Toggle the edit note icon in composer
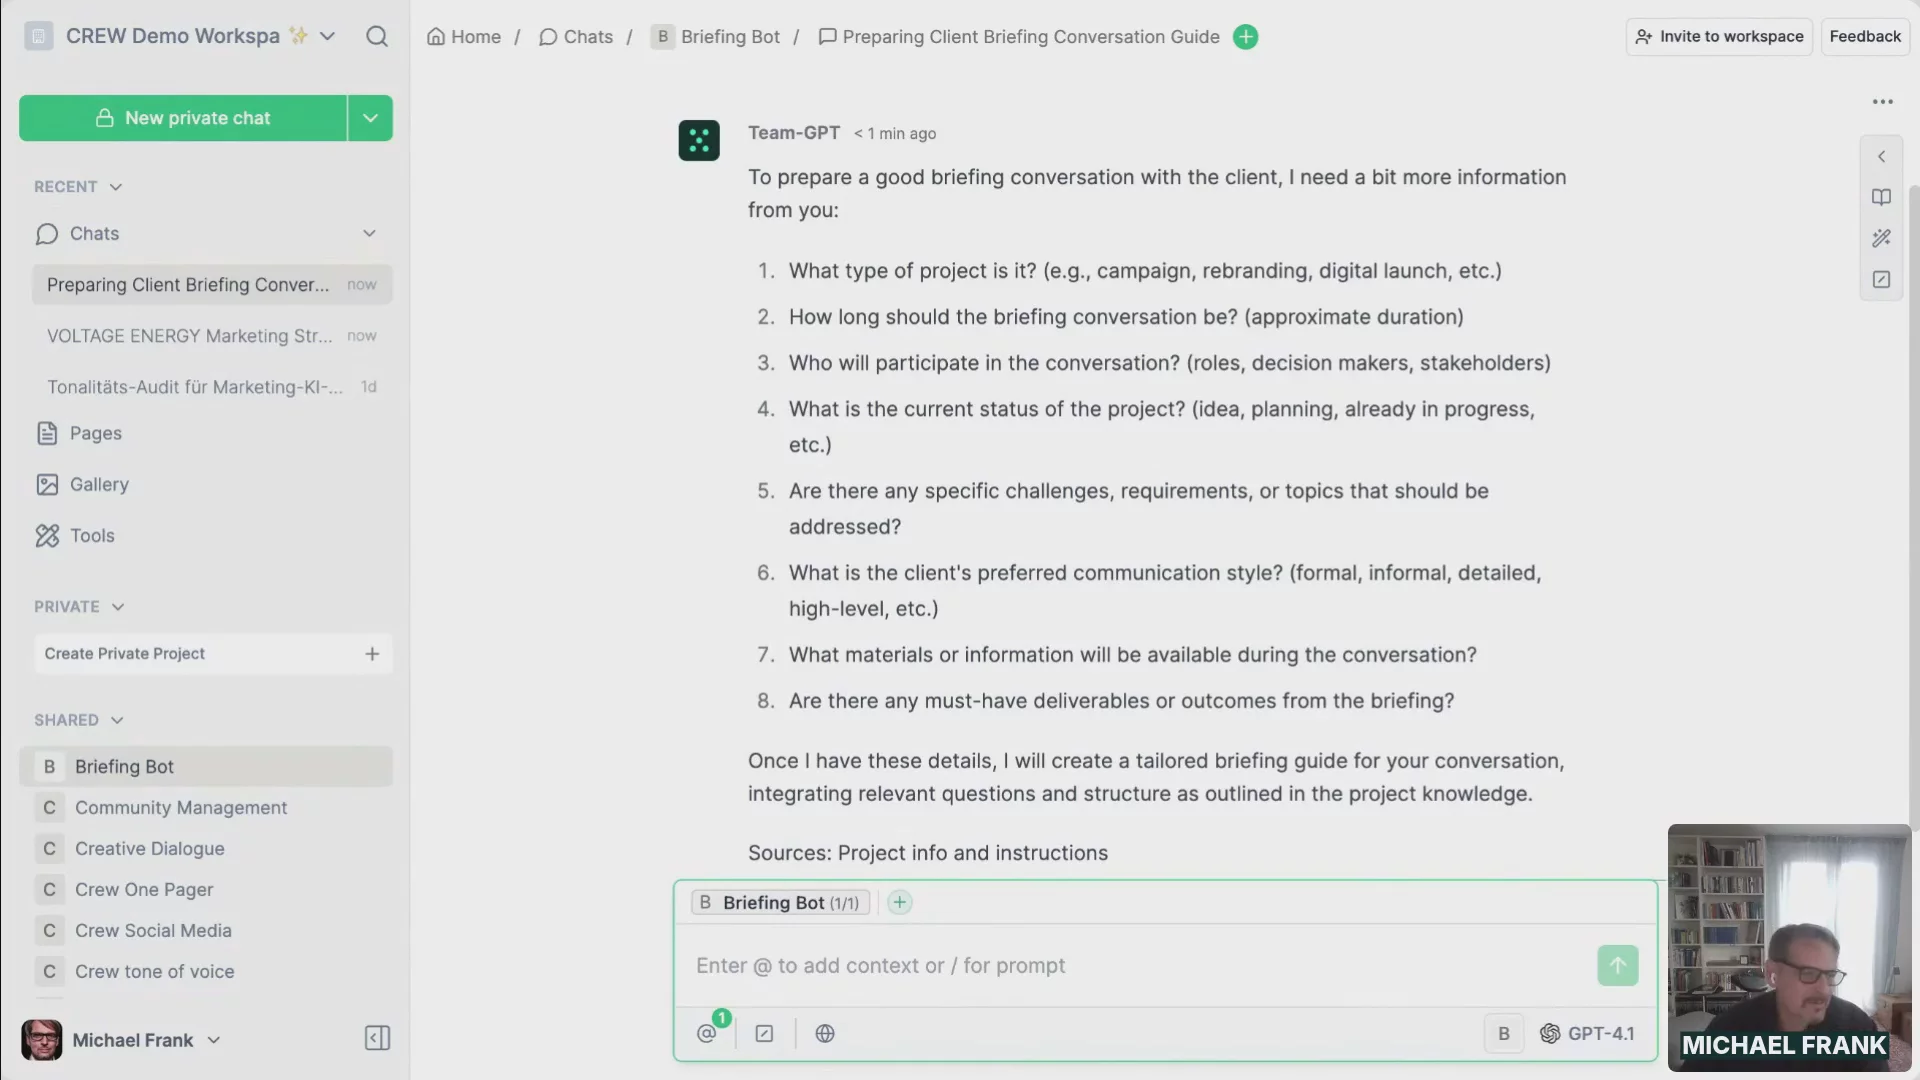 pyautogui.click(x=765, y=1034)
